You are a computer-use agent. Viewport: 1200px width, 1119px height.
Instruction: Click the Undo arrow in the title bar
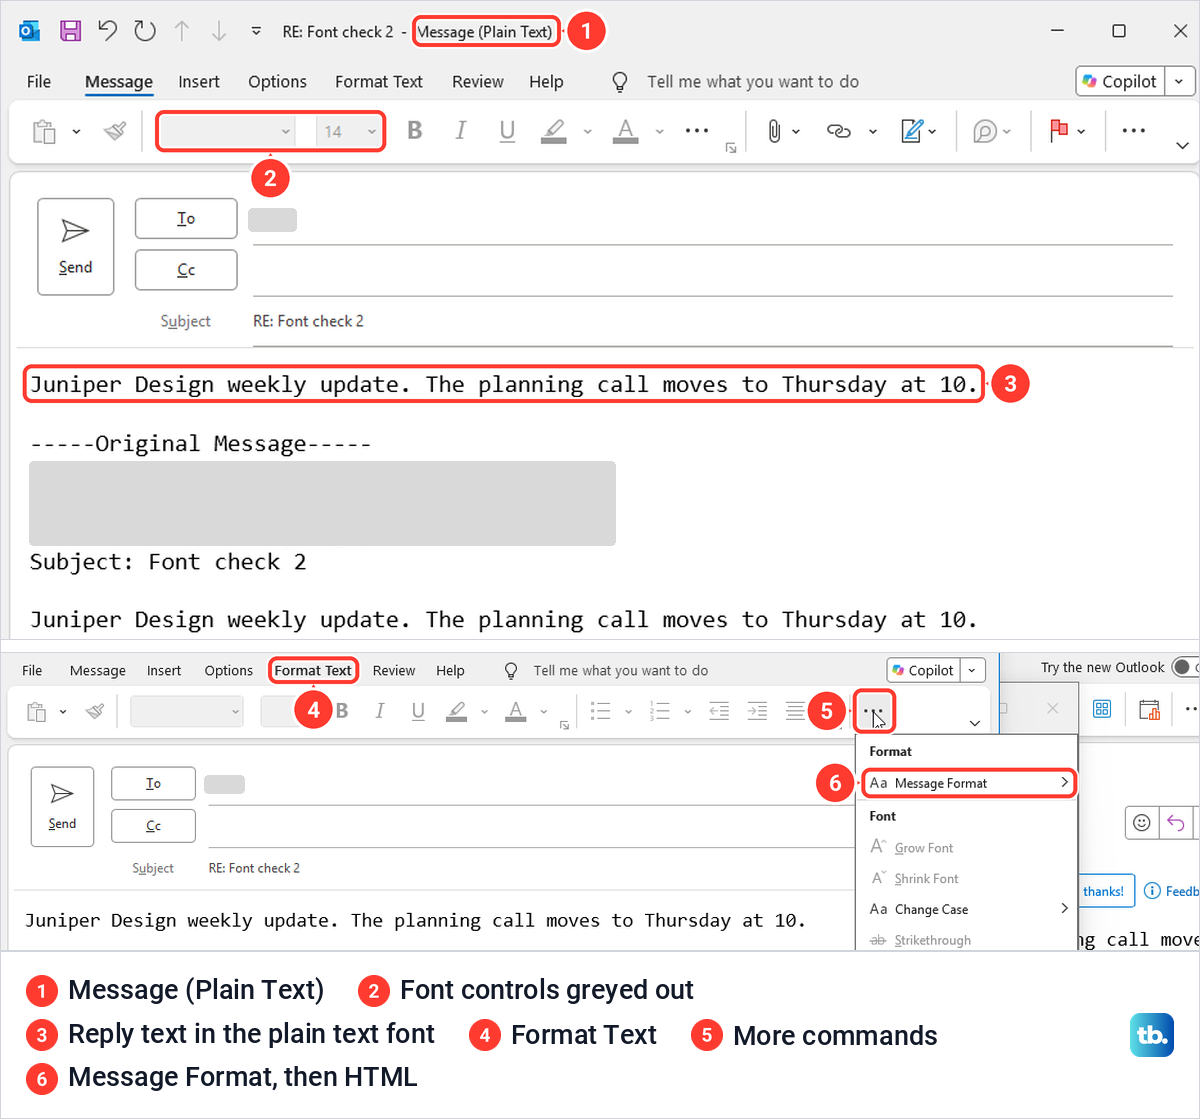[107, 31]
